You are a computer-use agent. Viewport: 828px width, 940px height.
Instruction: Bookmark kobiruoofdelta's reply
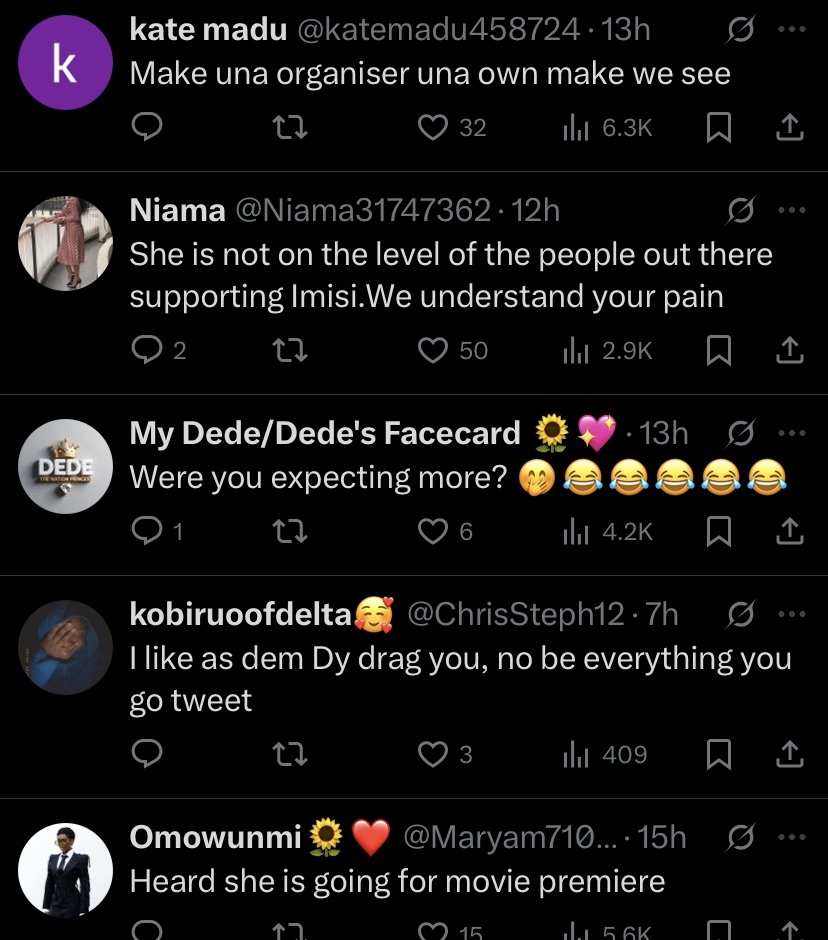[719, 755]
